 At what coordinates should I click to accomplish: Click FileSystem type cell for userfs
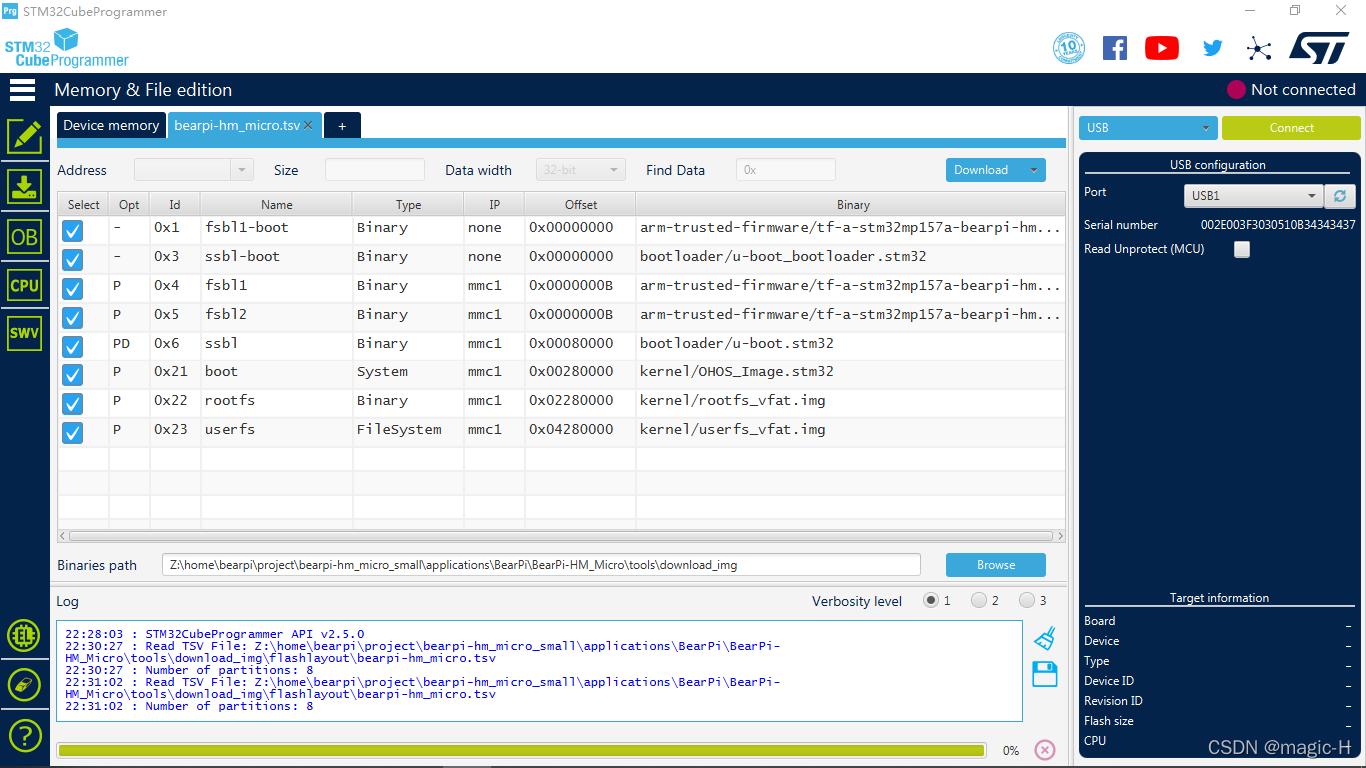(x=399, y=430)
